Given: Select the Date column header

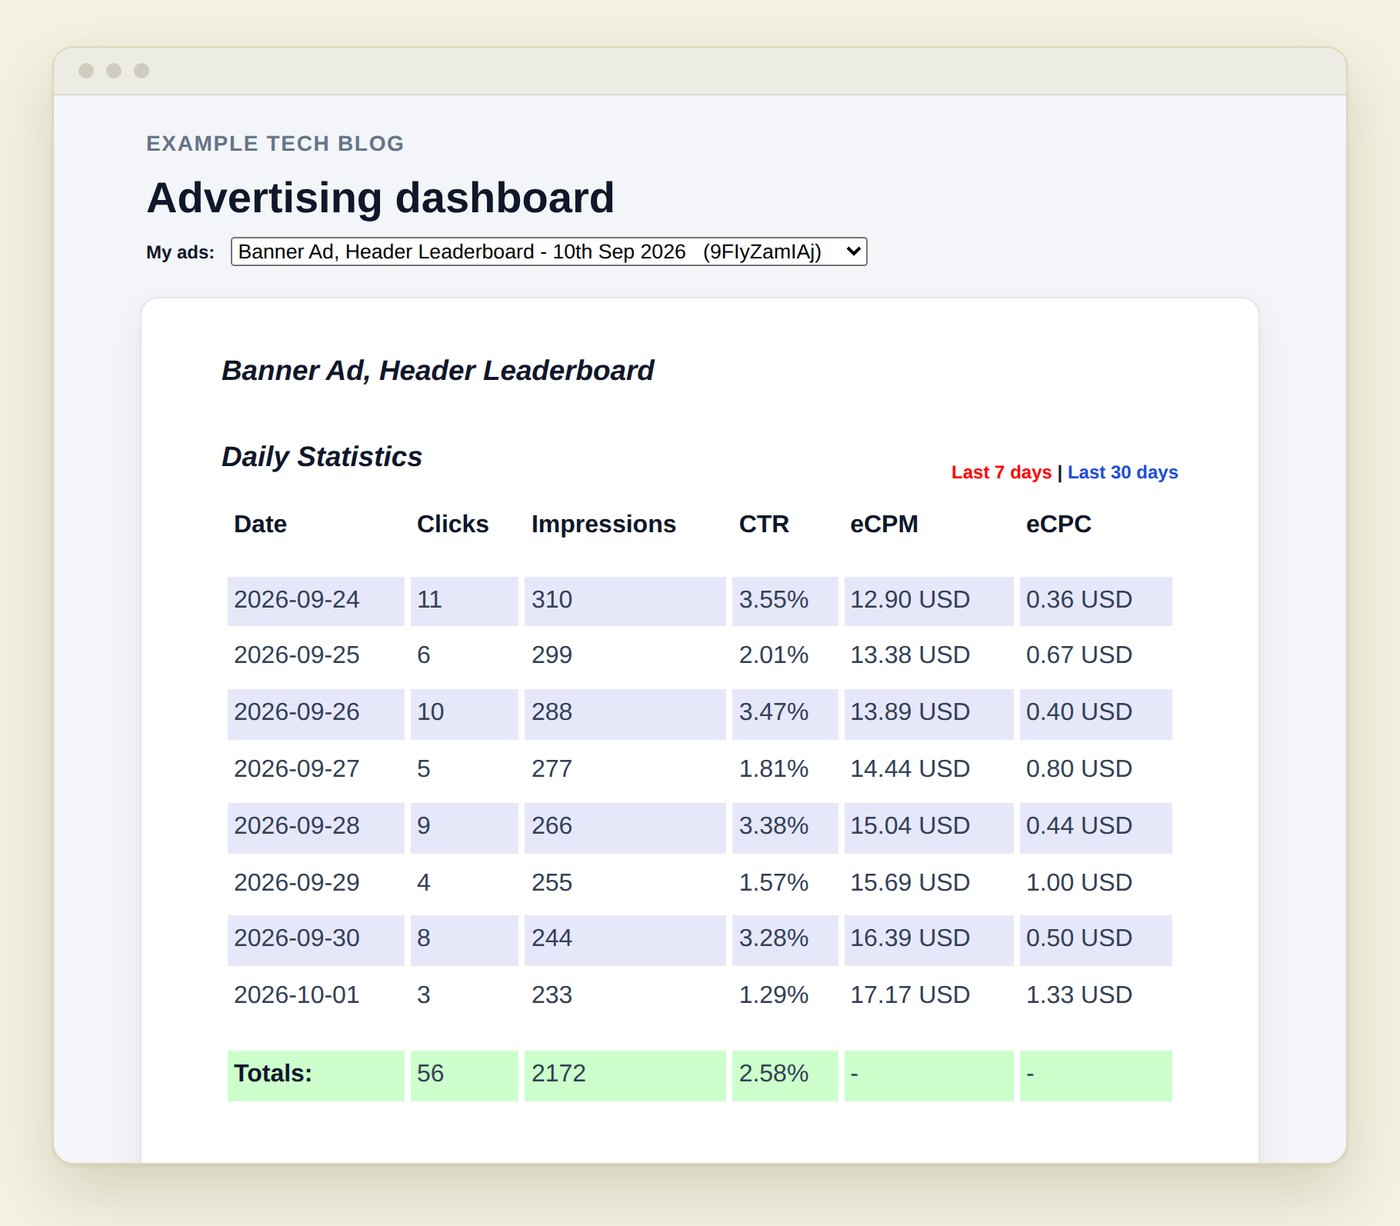Looking at the screenshot, I should (260, 524).
